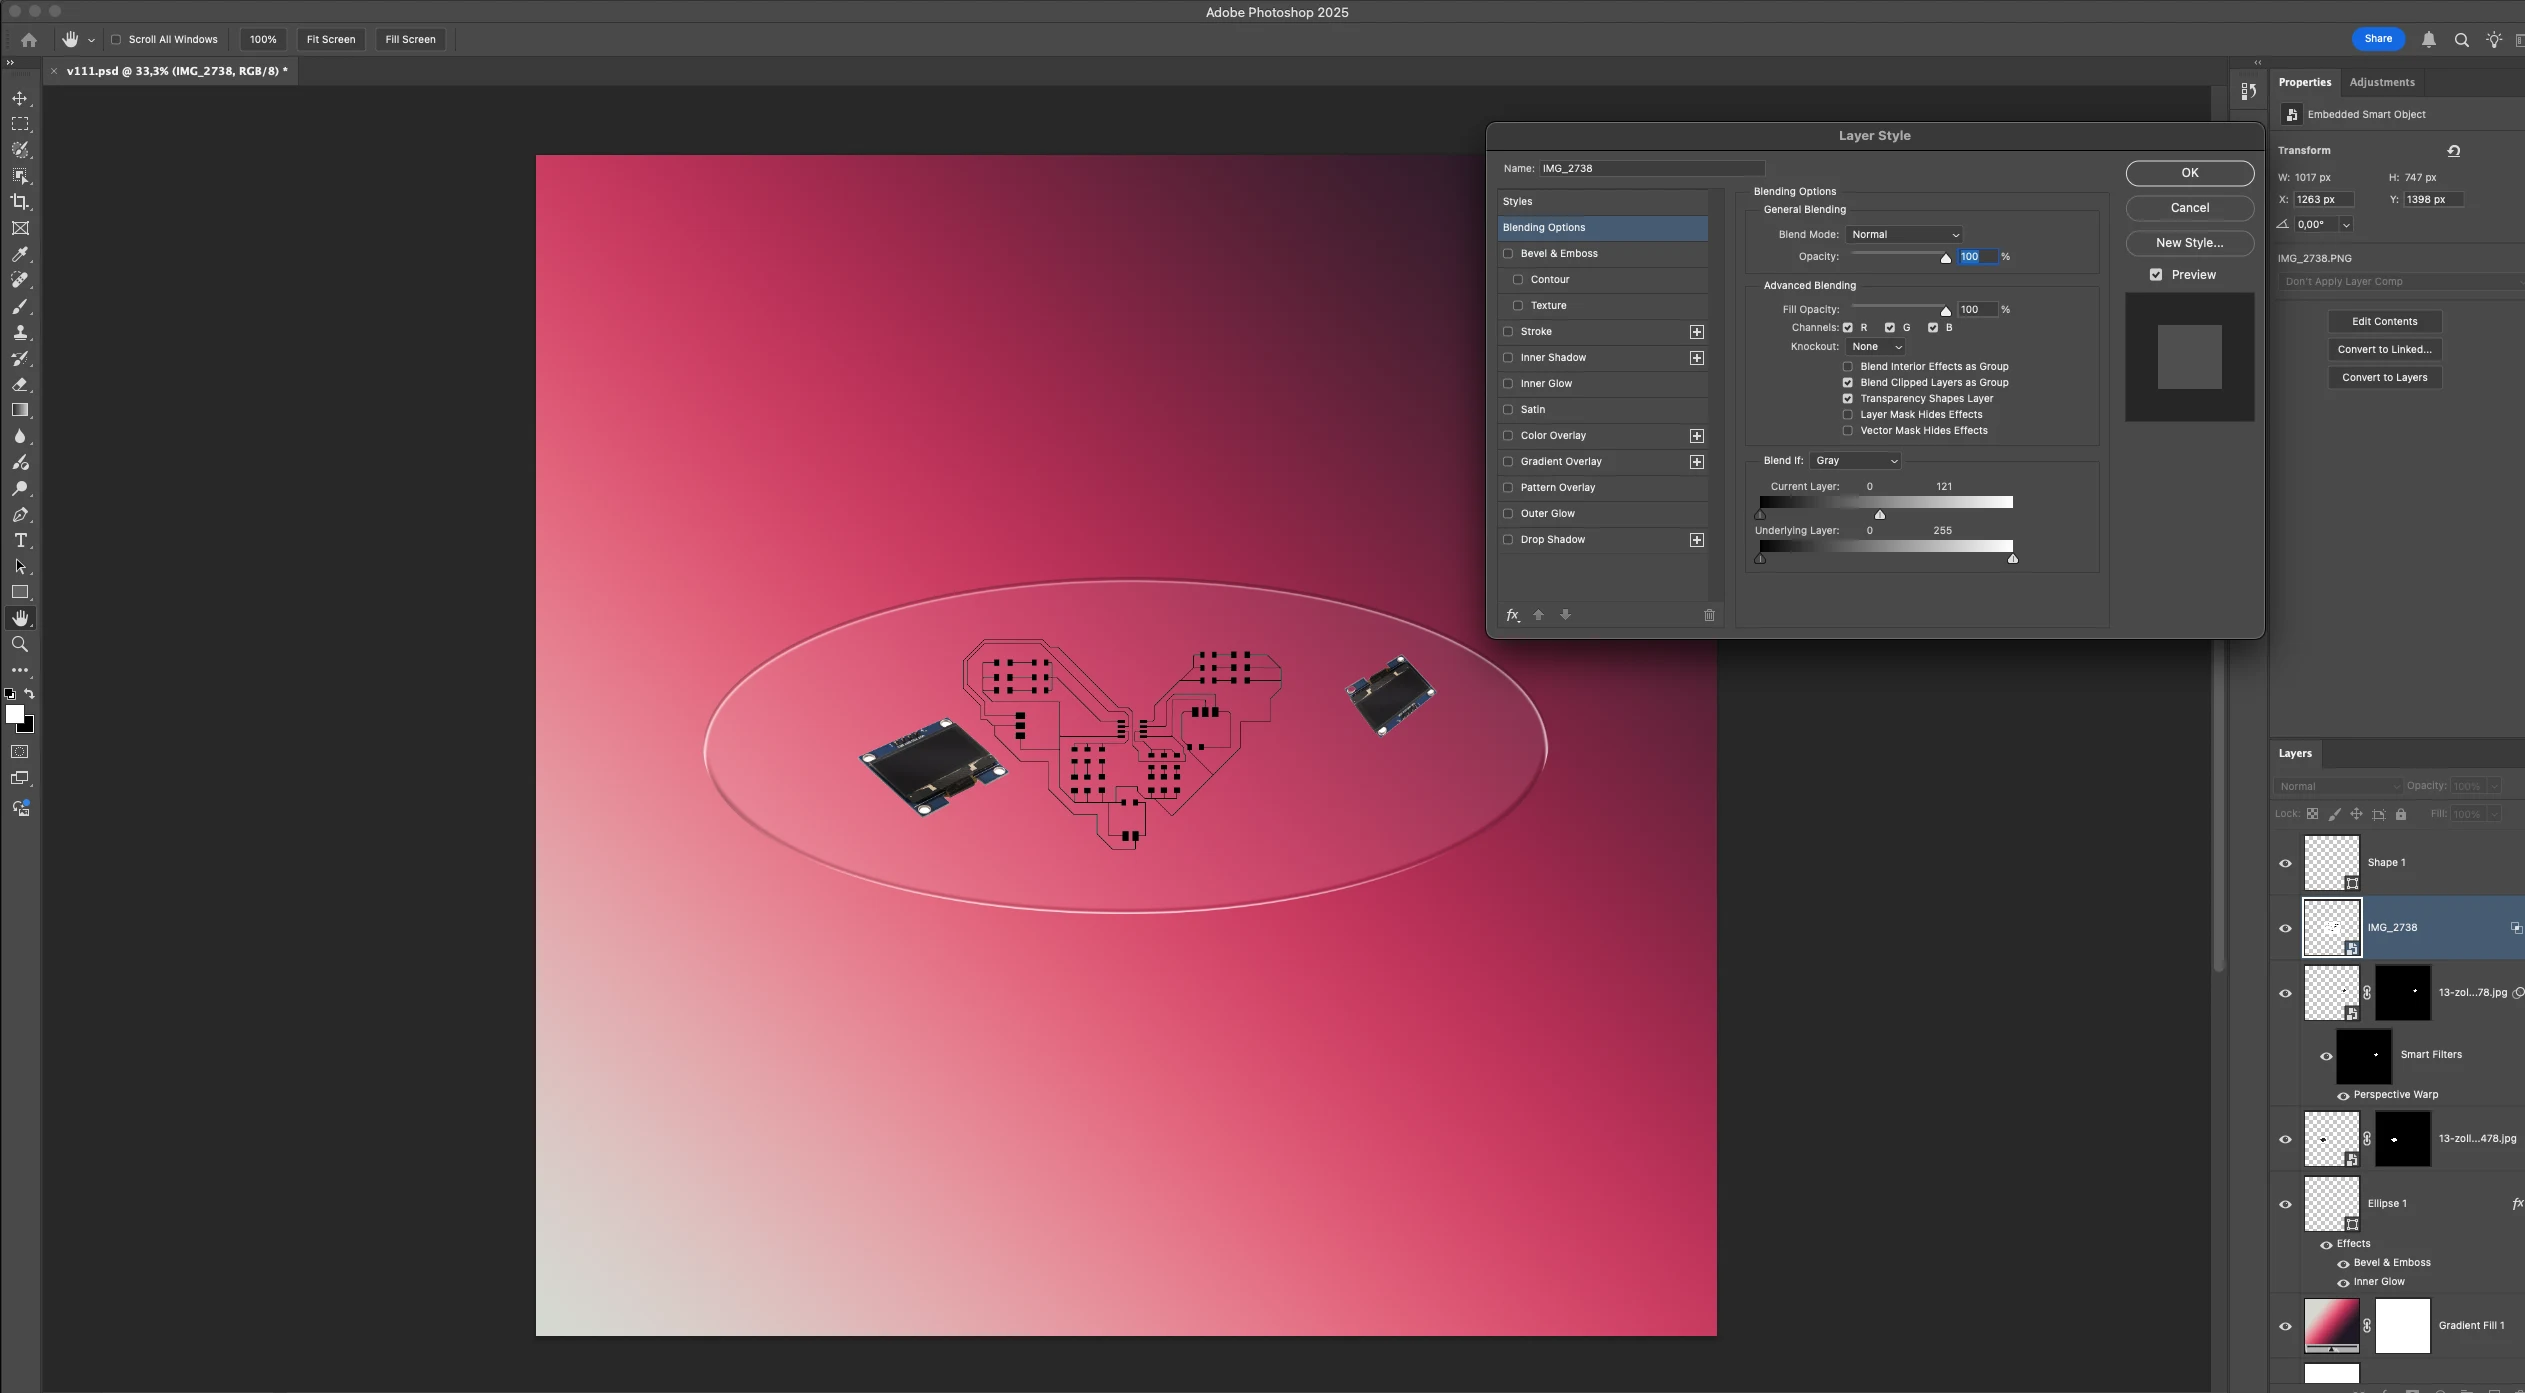Click Edit Contents button

pyautogui.click(x=2384, y=322)
